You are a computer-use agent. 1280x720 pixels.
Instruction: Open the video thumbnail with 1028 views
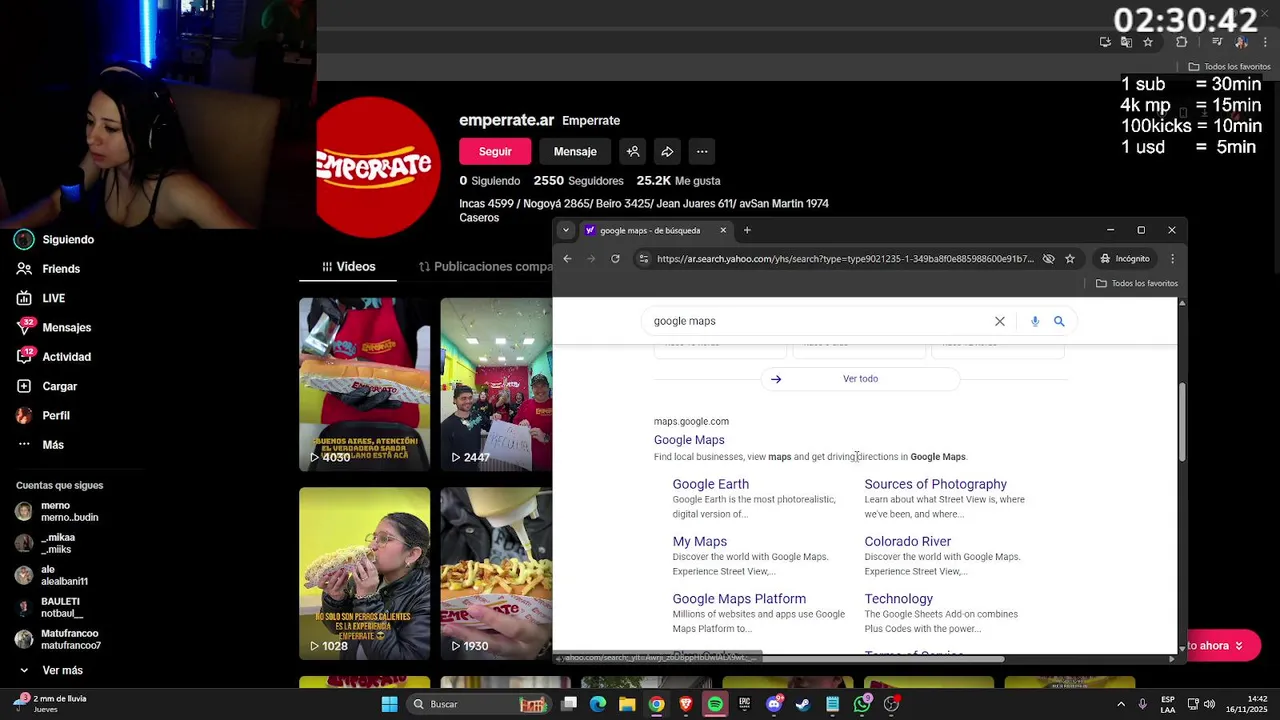coord(364,573)
